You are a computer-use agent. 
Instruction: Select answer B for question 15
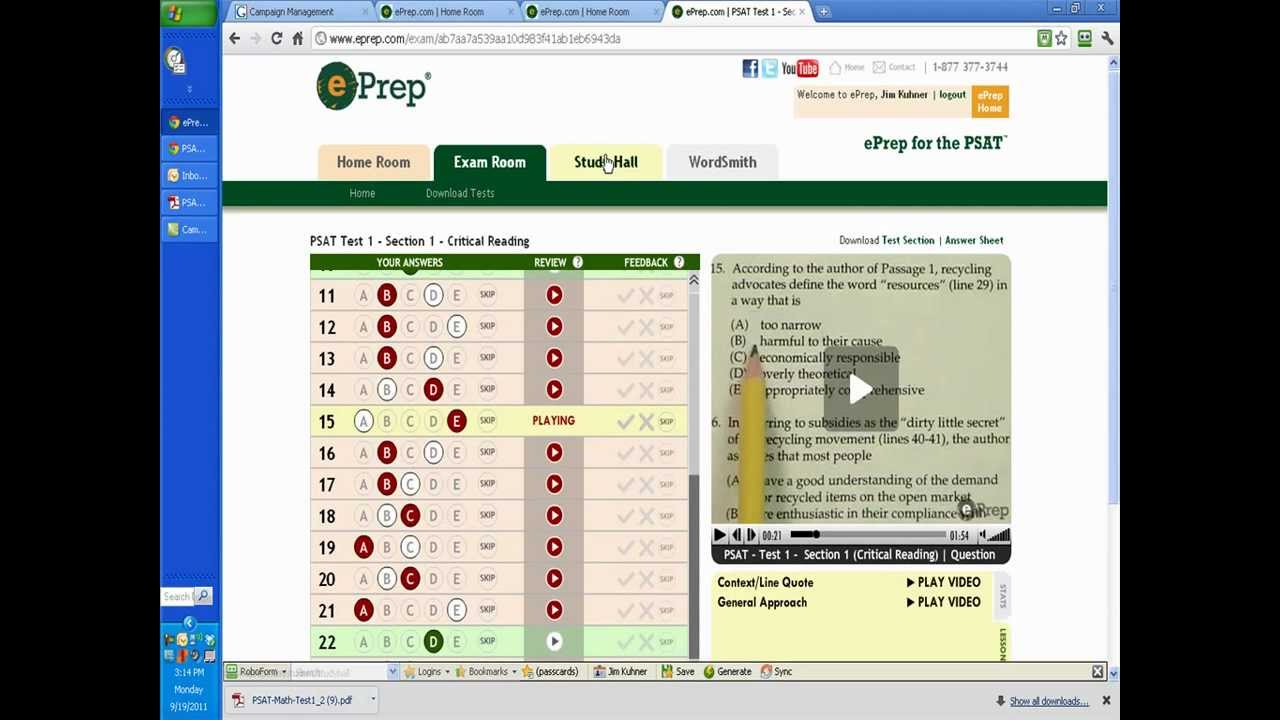coord(386,421)
